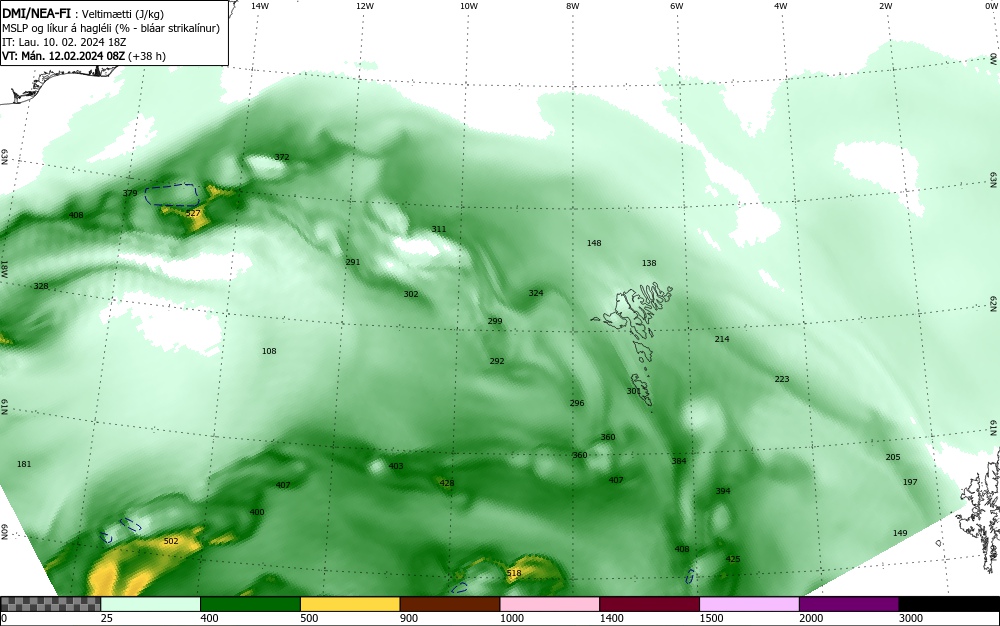Click the "DMI/NEA-FI" title text
1000x626 pixels.
point(36,15)
